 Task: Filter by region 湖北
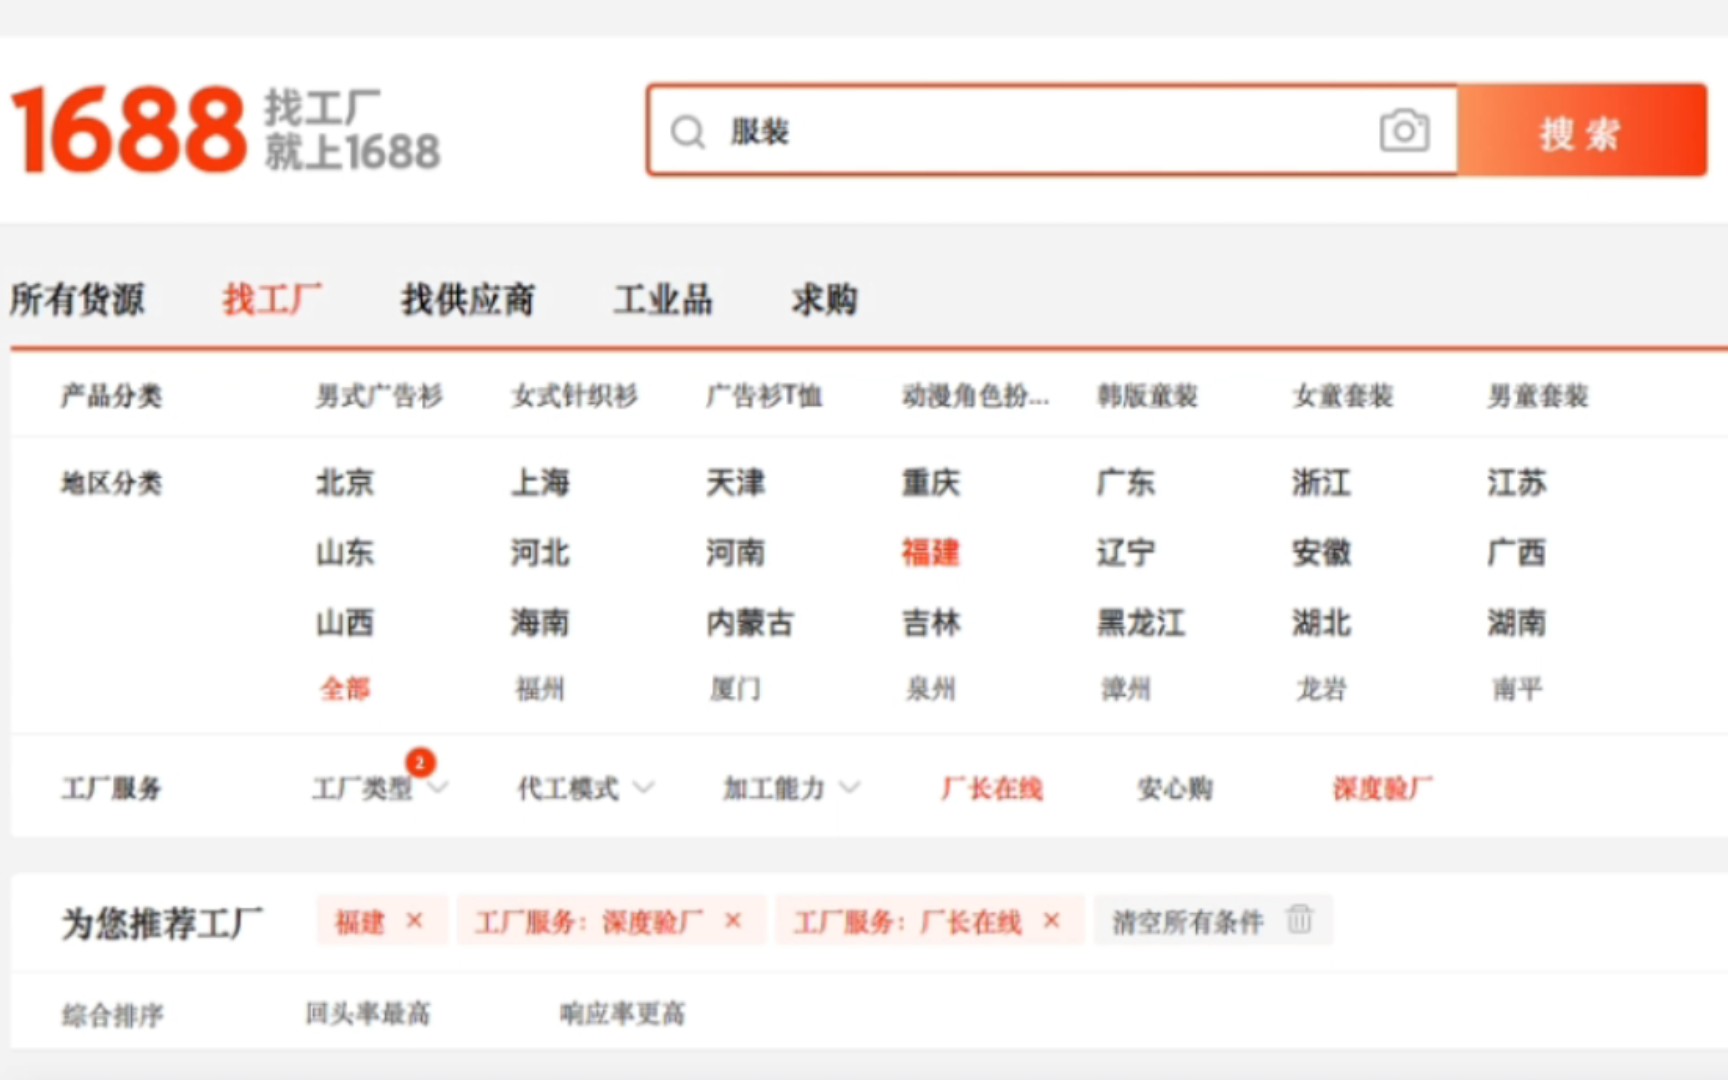(1321, 623)
